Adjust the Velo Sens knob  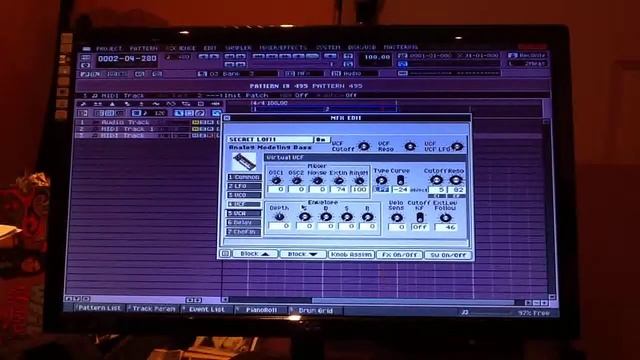(x=397, y=218)
